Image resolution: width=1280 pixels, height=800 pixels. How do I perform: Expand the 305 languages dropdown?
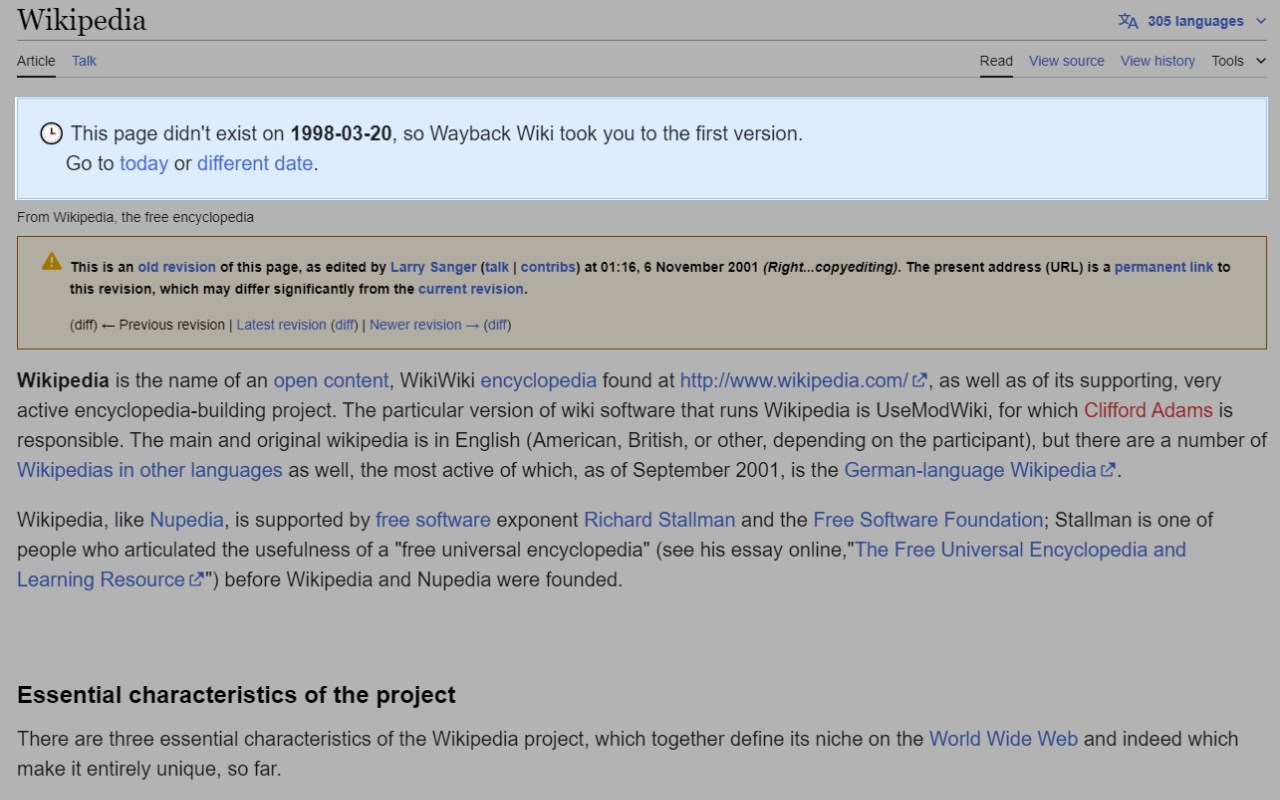pyautogui.click(x=1193, y=21)
